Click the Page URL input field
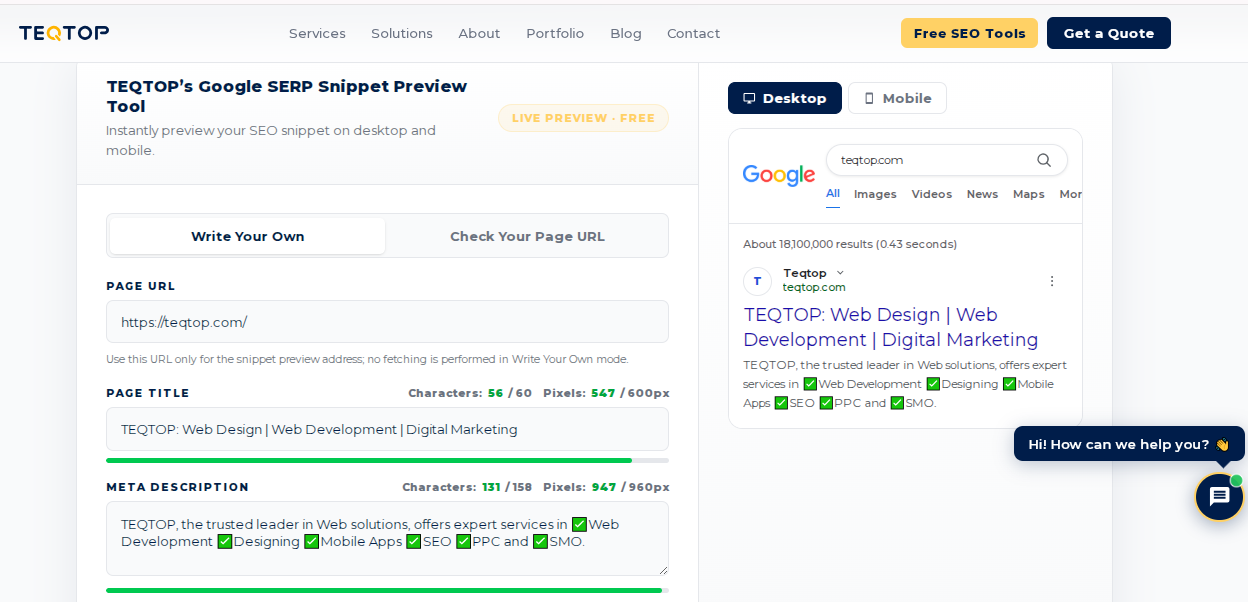This screenshot has height=602, width=1248. pos(387,322)
